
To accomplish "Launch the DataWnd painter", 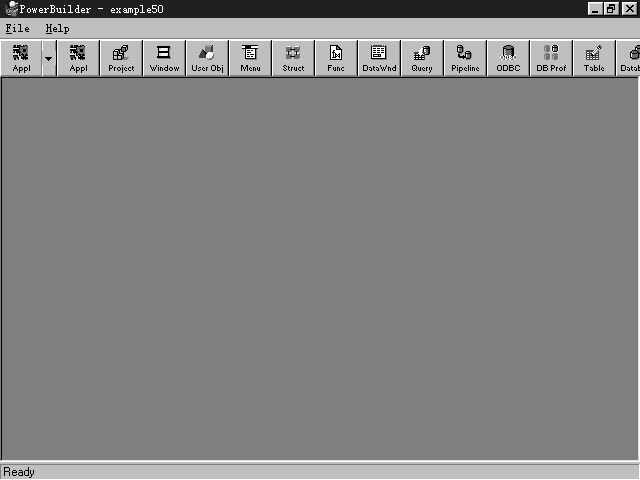I will (379, 58).
